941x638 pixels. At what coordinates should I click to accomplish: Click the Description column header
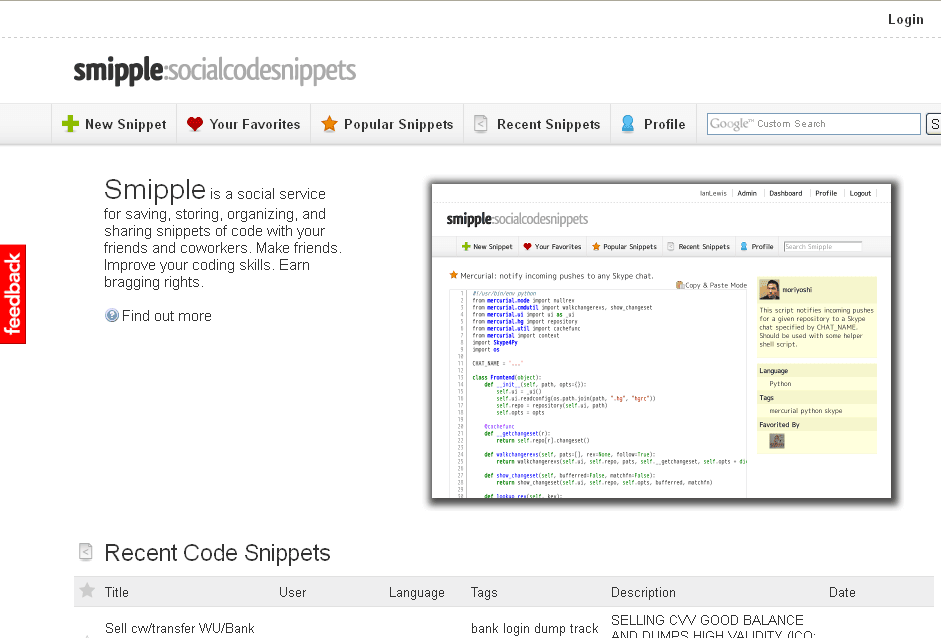tap(643, 592)
